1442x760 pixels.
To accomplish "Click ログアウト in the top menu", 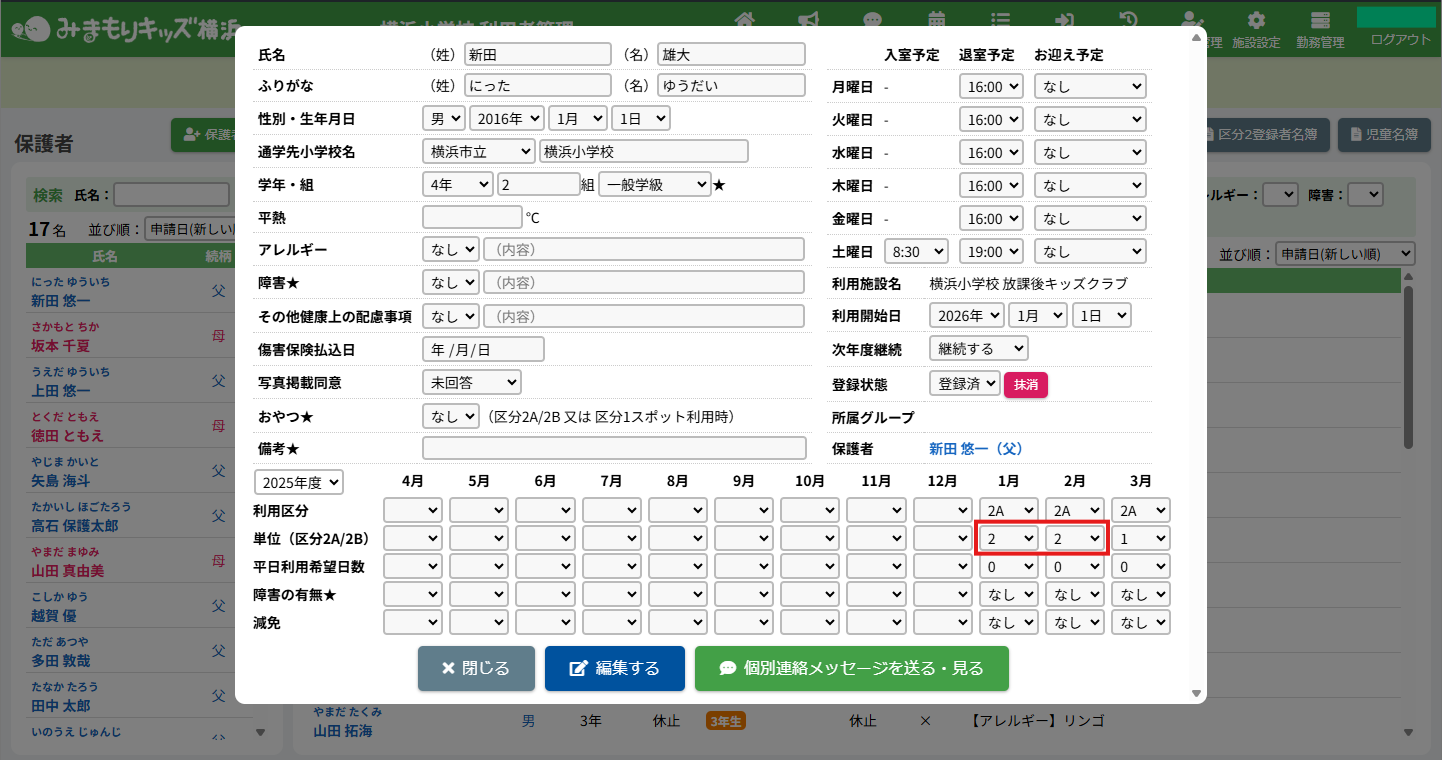I will tap(1400, 40).
